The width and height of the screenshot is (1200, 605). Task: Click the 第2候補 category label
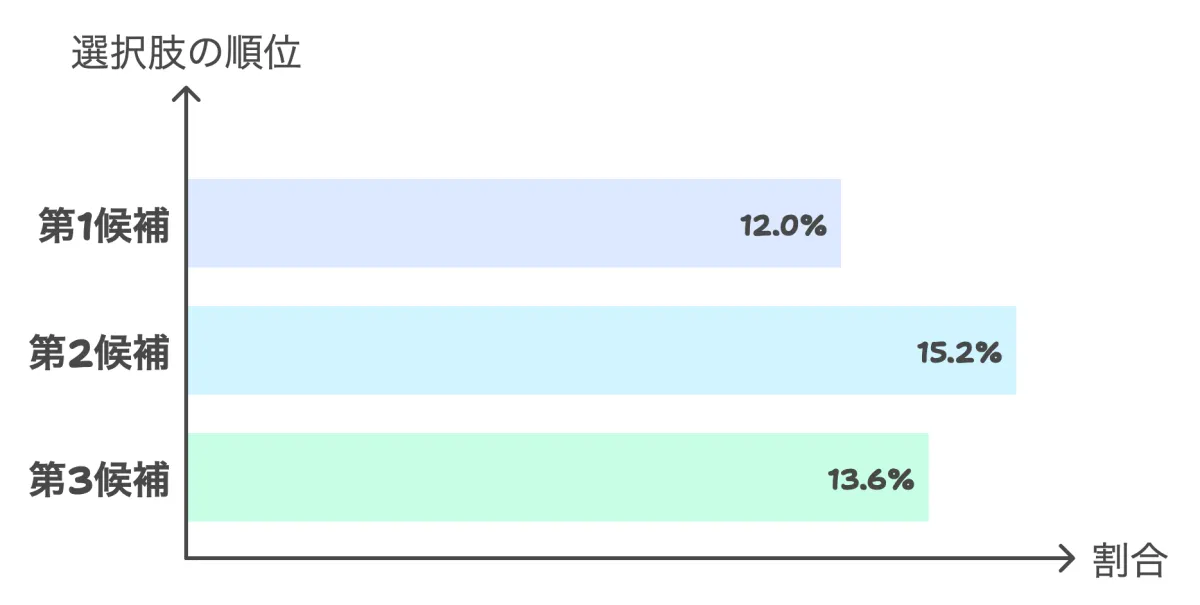(100, 353)
